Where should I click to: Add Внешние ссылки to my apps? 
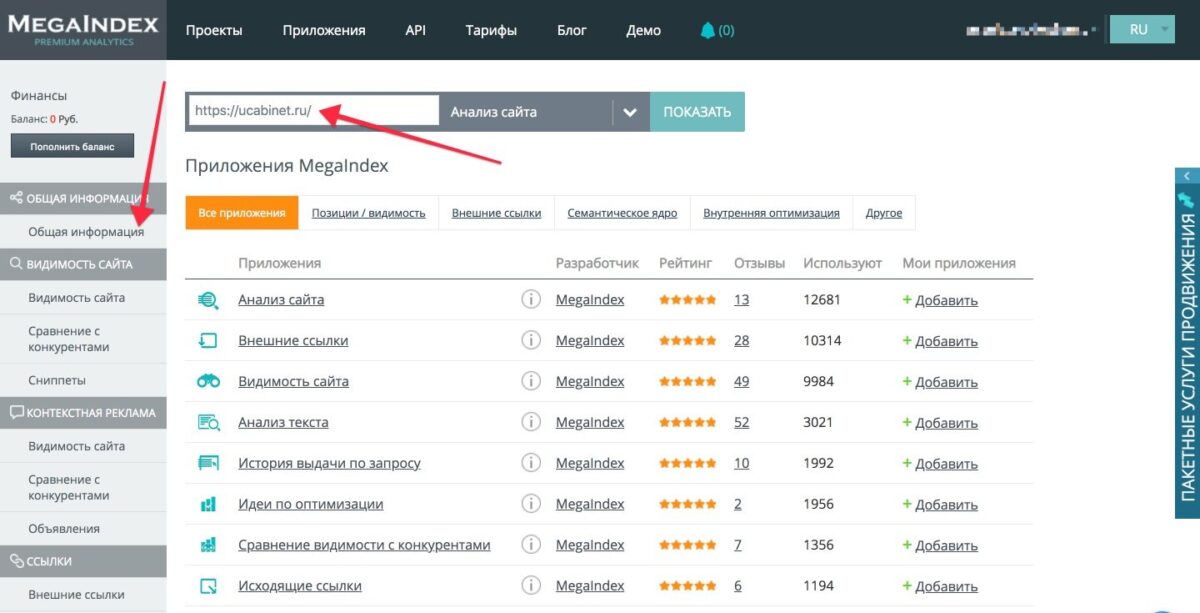pyautogui.click(x=940, y=341)
